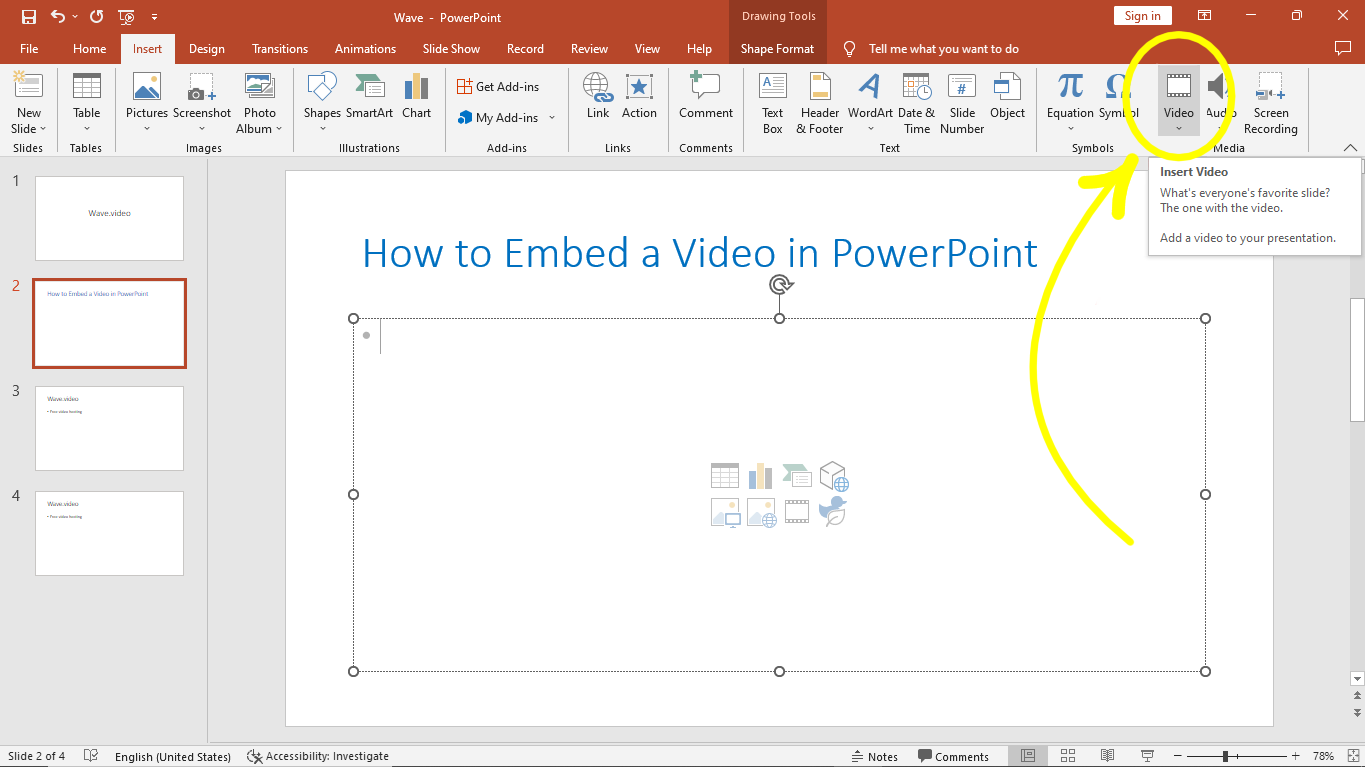Switch to the Animations ribbon tab
1365x767 pixels.
click(364, 48)
